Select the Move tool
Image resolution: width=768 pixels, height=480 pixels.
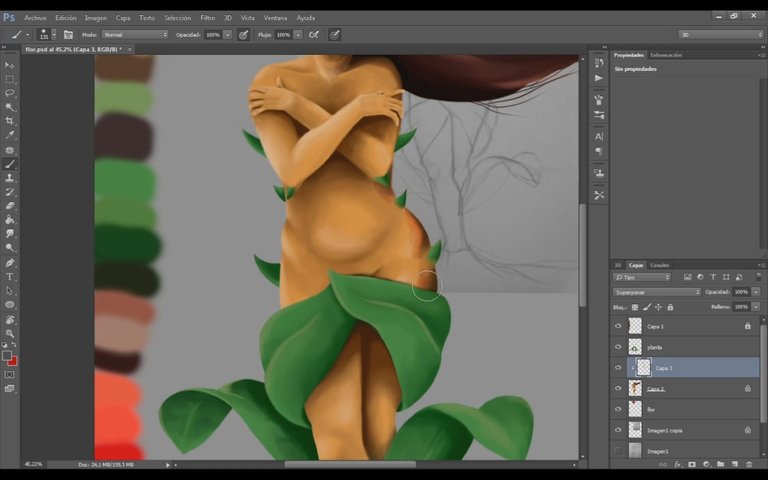[x=9, y=65]
